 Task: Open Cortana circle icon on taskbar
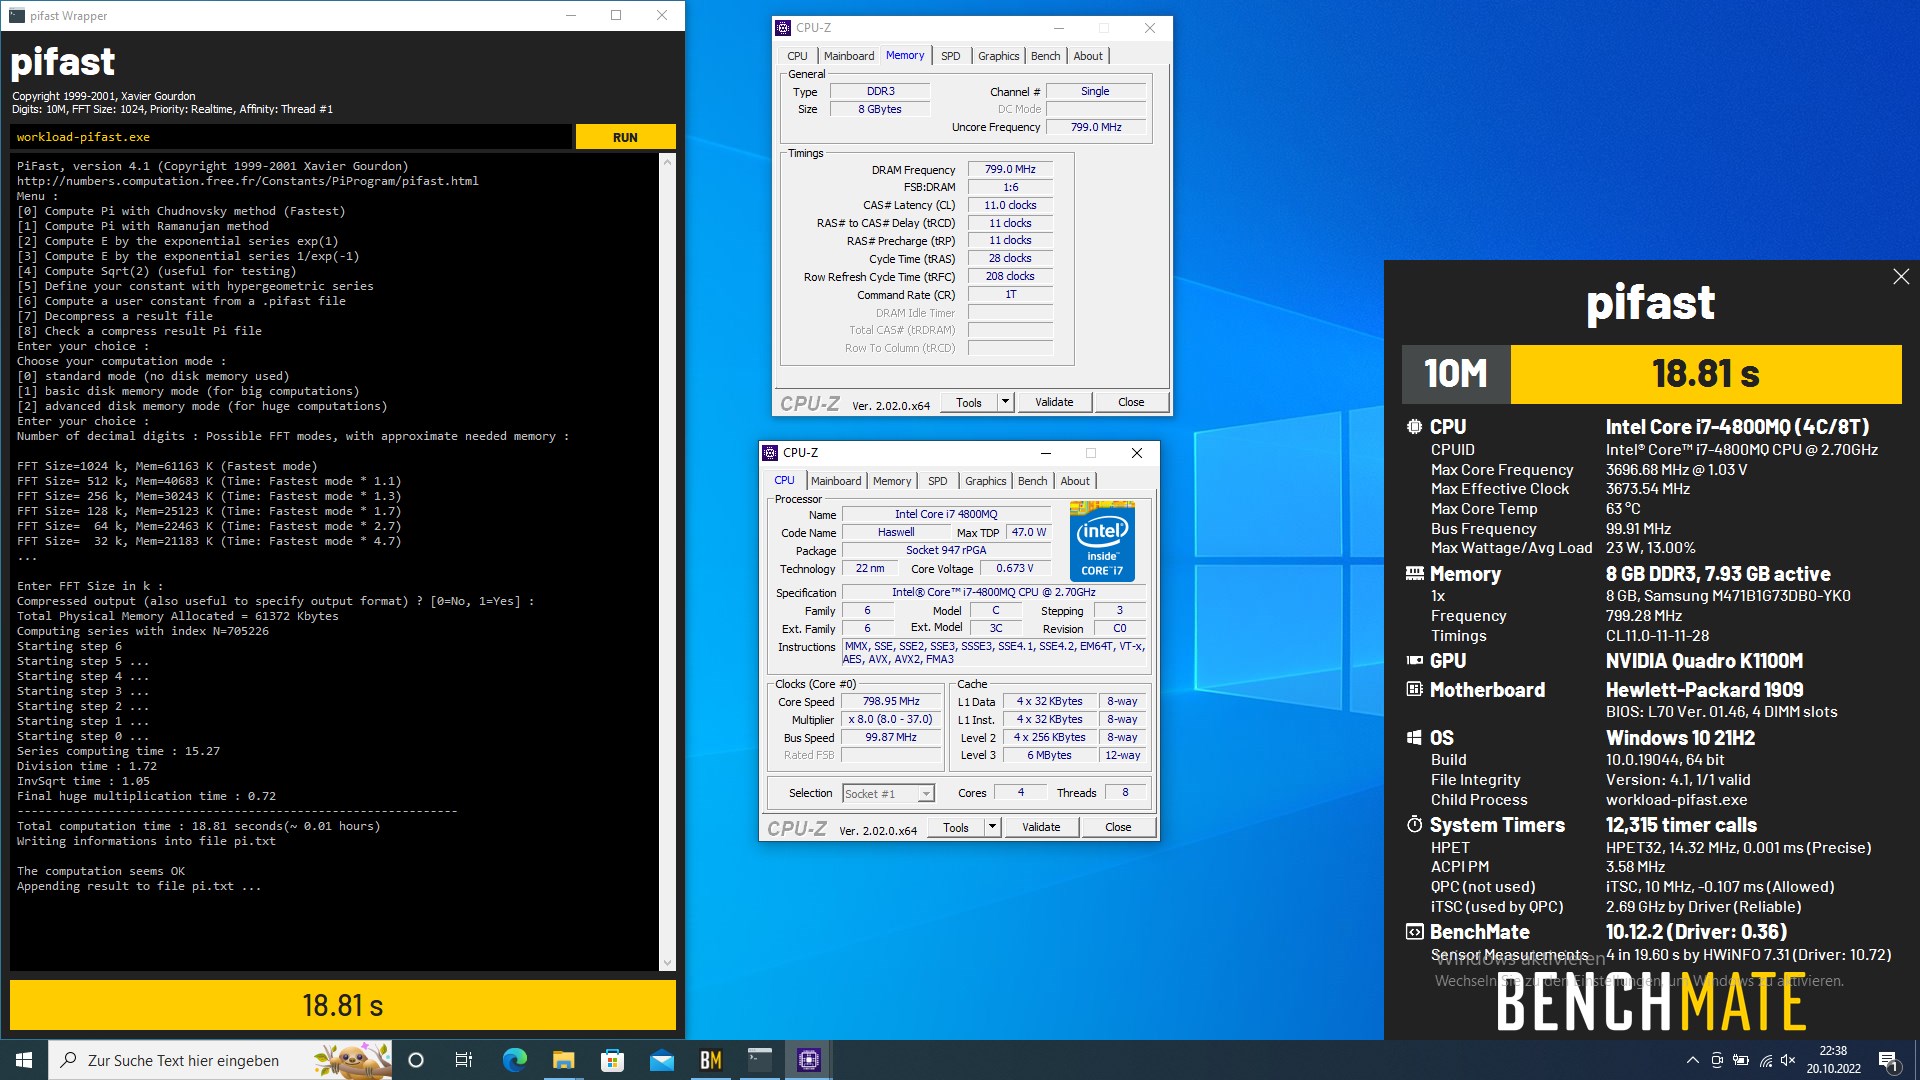[416, 1060]
